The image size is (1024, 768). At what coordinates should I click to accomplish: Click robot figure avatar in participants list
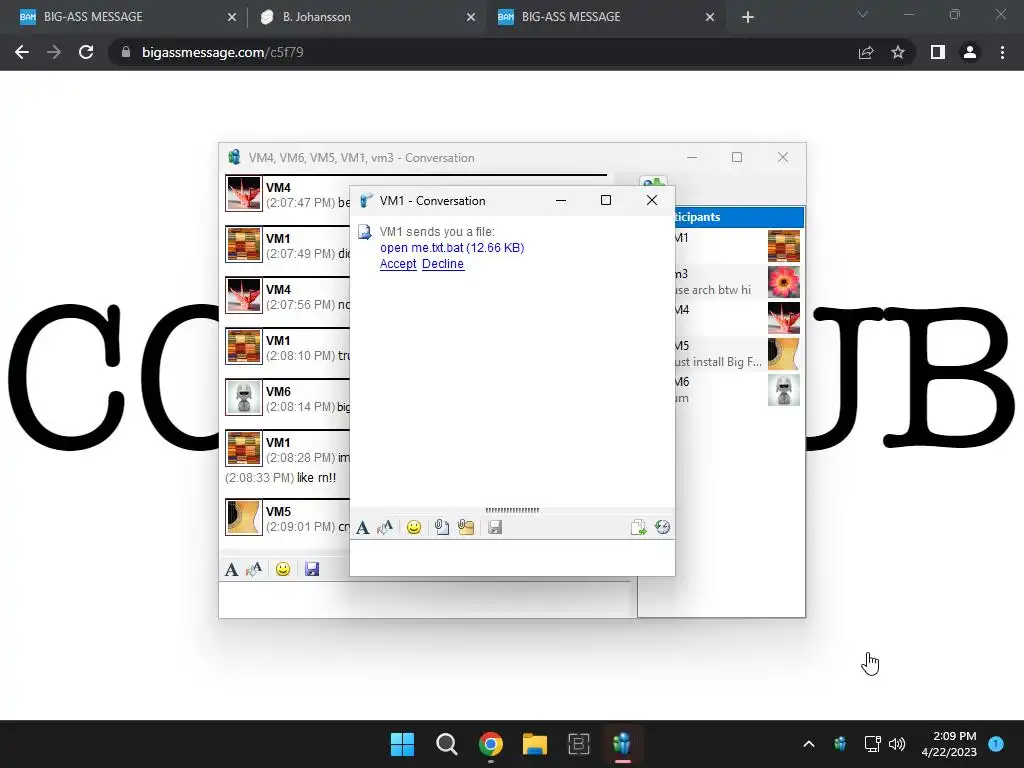click(x=784, y=390)
